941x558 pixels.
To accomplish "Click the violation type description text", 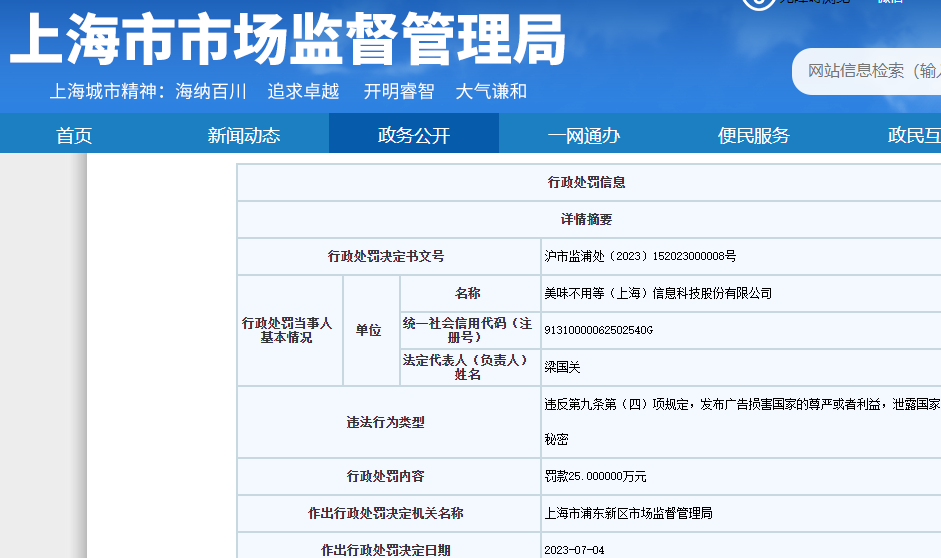I will coord(740,405).
